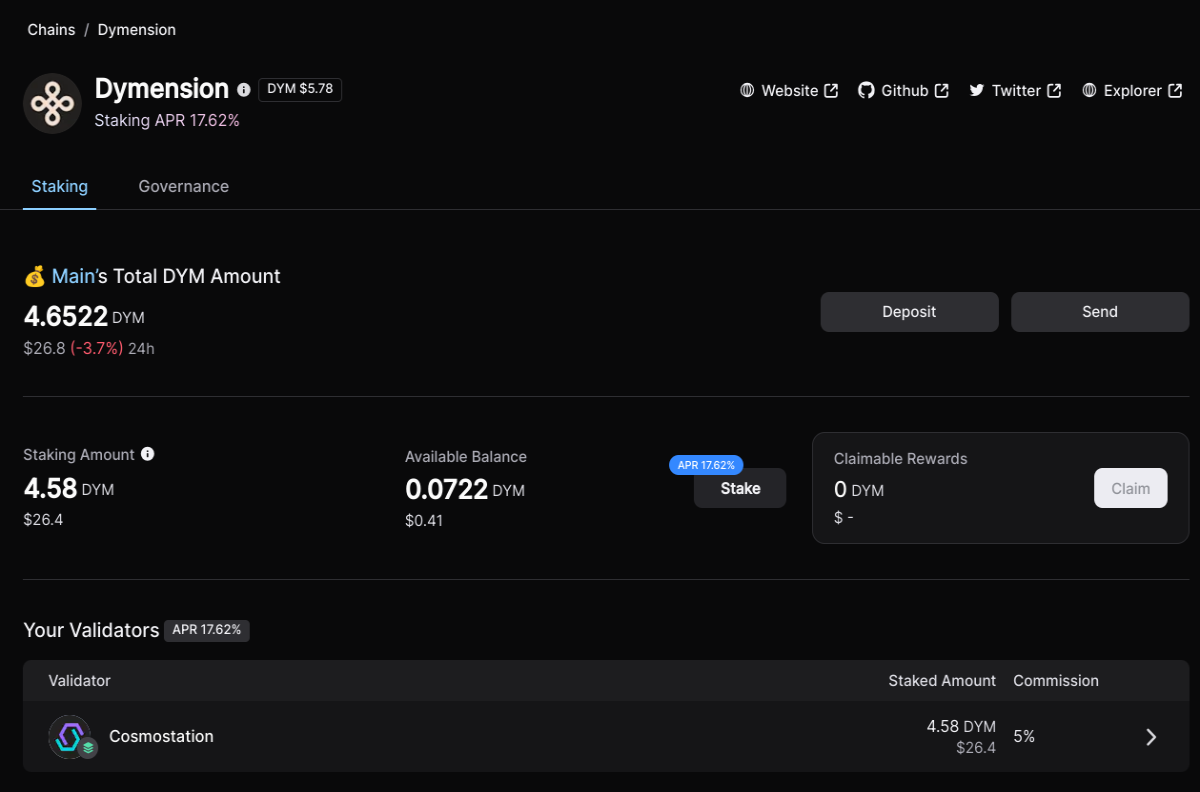Image resolution: width=1200 pixels, height=792 pixels.
Task: Click the Dymension breadcrumb
Action: coord(137,30)
